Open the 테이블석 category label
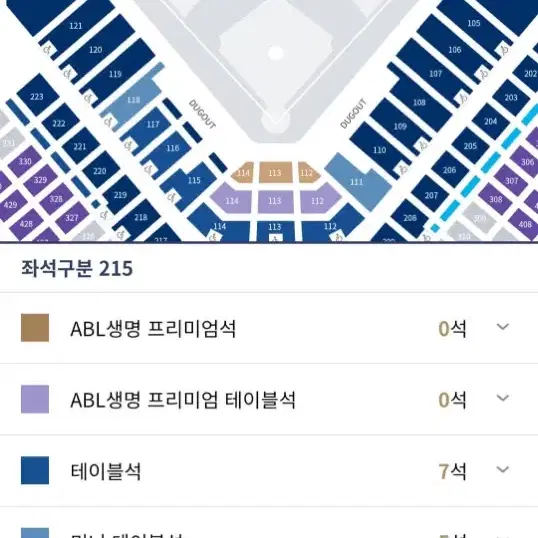 tap(106, 471)
